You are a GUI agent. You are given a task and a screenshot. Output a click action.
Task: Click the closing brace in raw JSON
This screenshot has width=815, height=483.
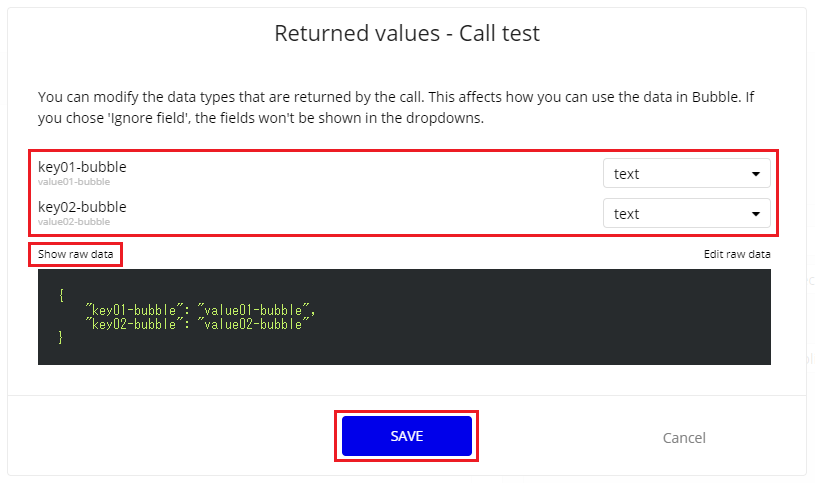pyautogui.click(x=62, y=337)
